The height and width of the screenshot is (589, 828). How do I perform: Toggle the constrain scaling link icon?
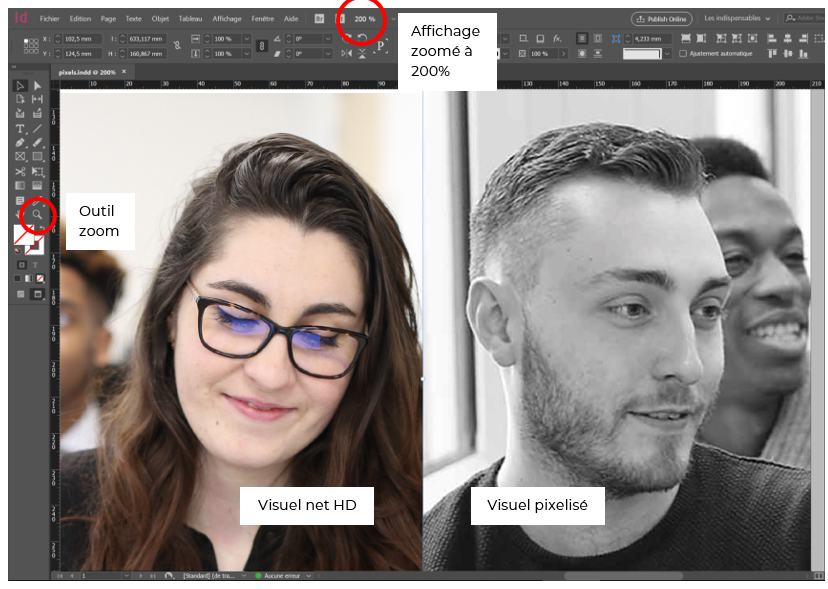(x=262, y=46)
